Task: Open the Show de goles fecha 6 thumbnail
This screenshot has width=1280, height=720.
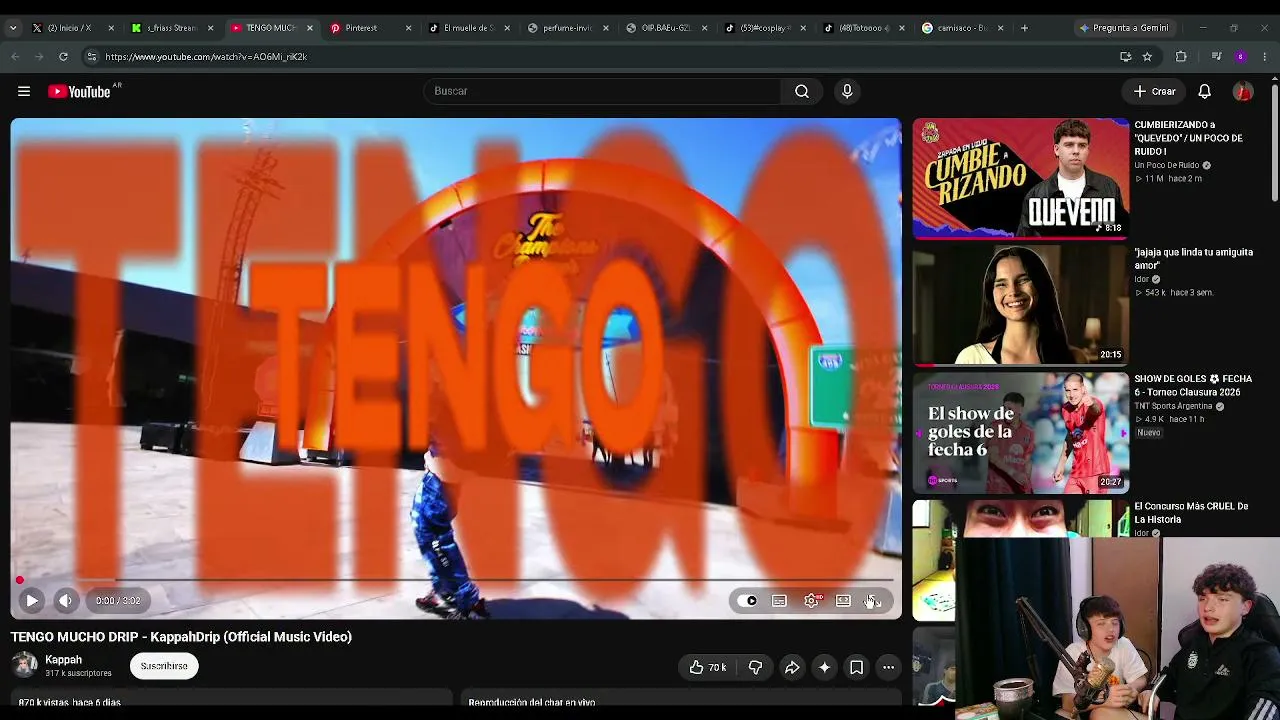Action: coord(1020,432)
